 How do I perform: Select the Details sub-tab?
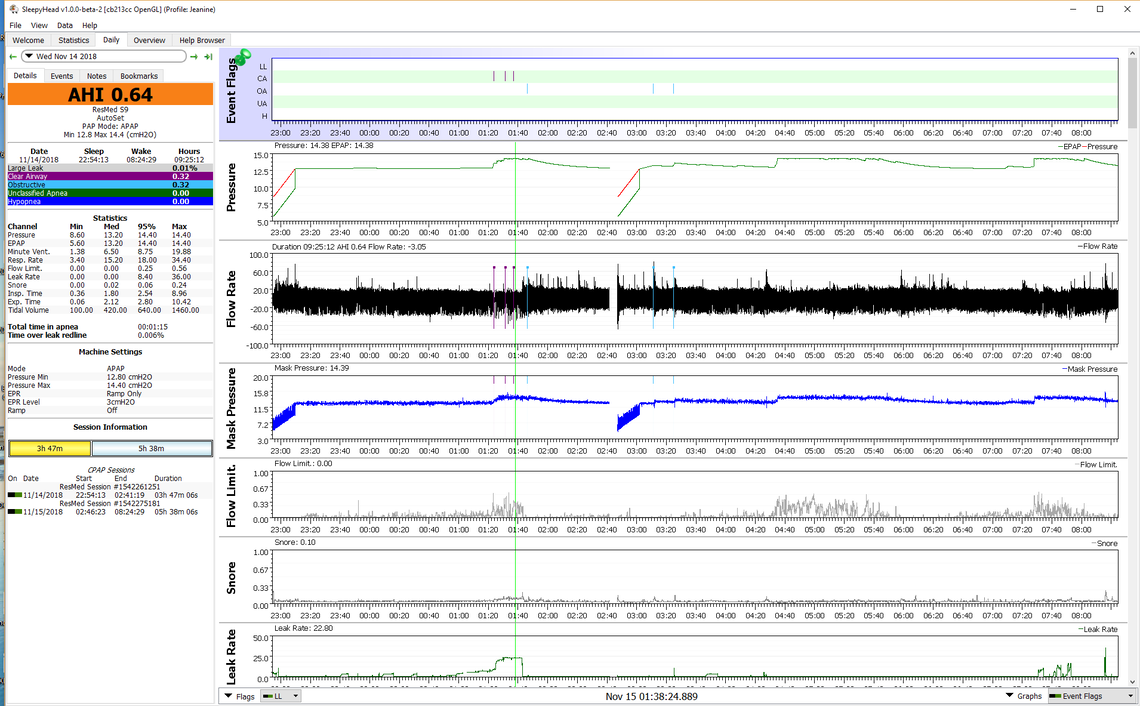tap(25, 76)
